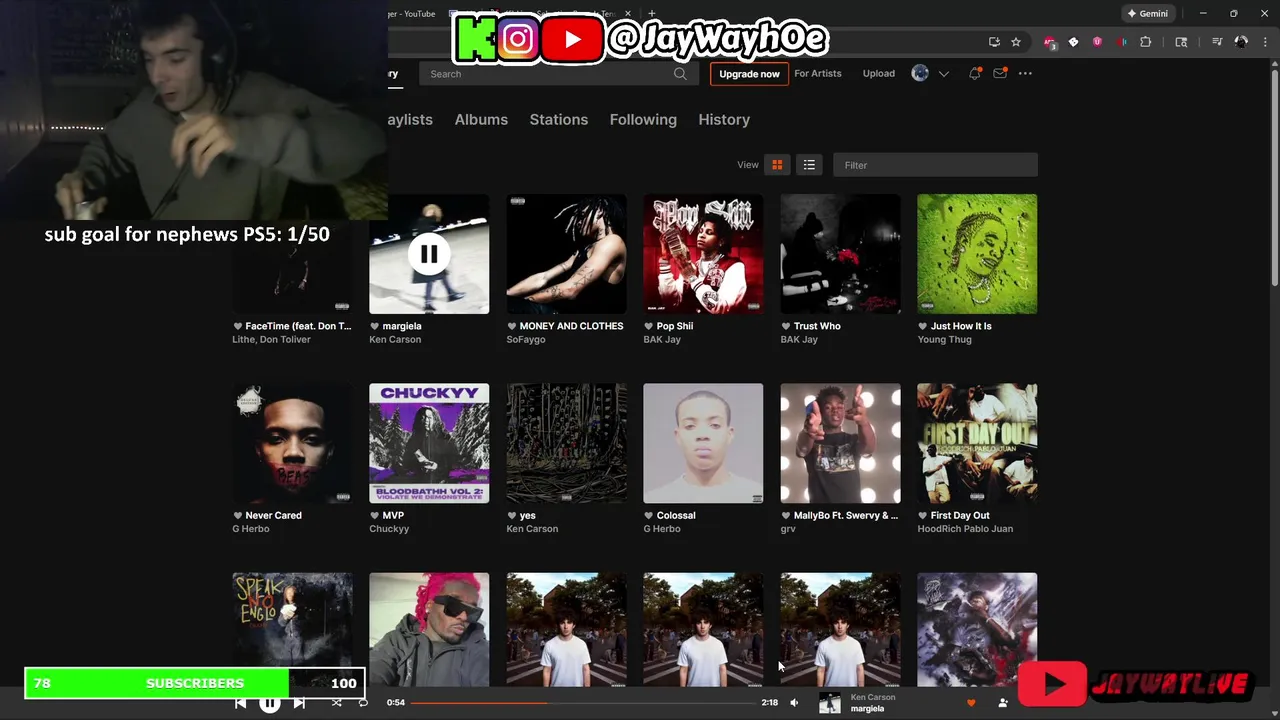Toggle the heart next to Never Cared

click(238, 516)
